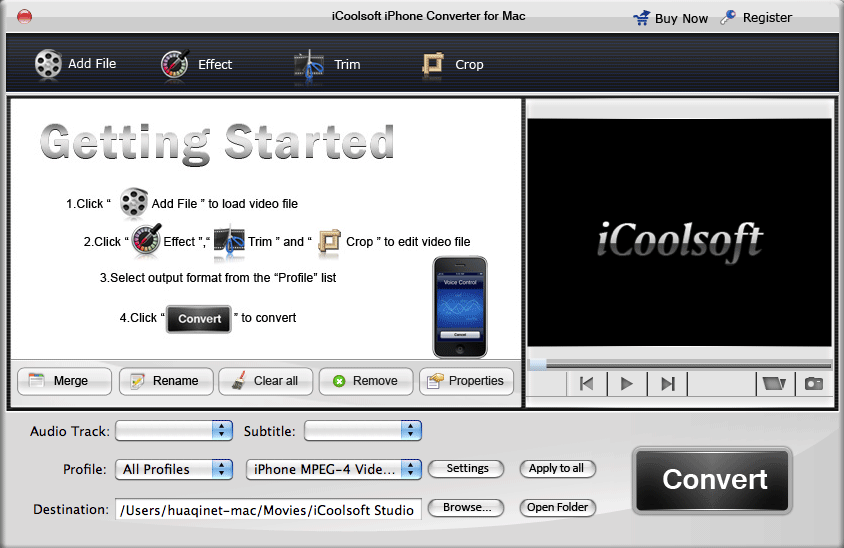Click the Destination path input field
This screenshot has width=844, height=548.
[268, 509]
